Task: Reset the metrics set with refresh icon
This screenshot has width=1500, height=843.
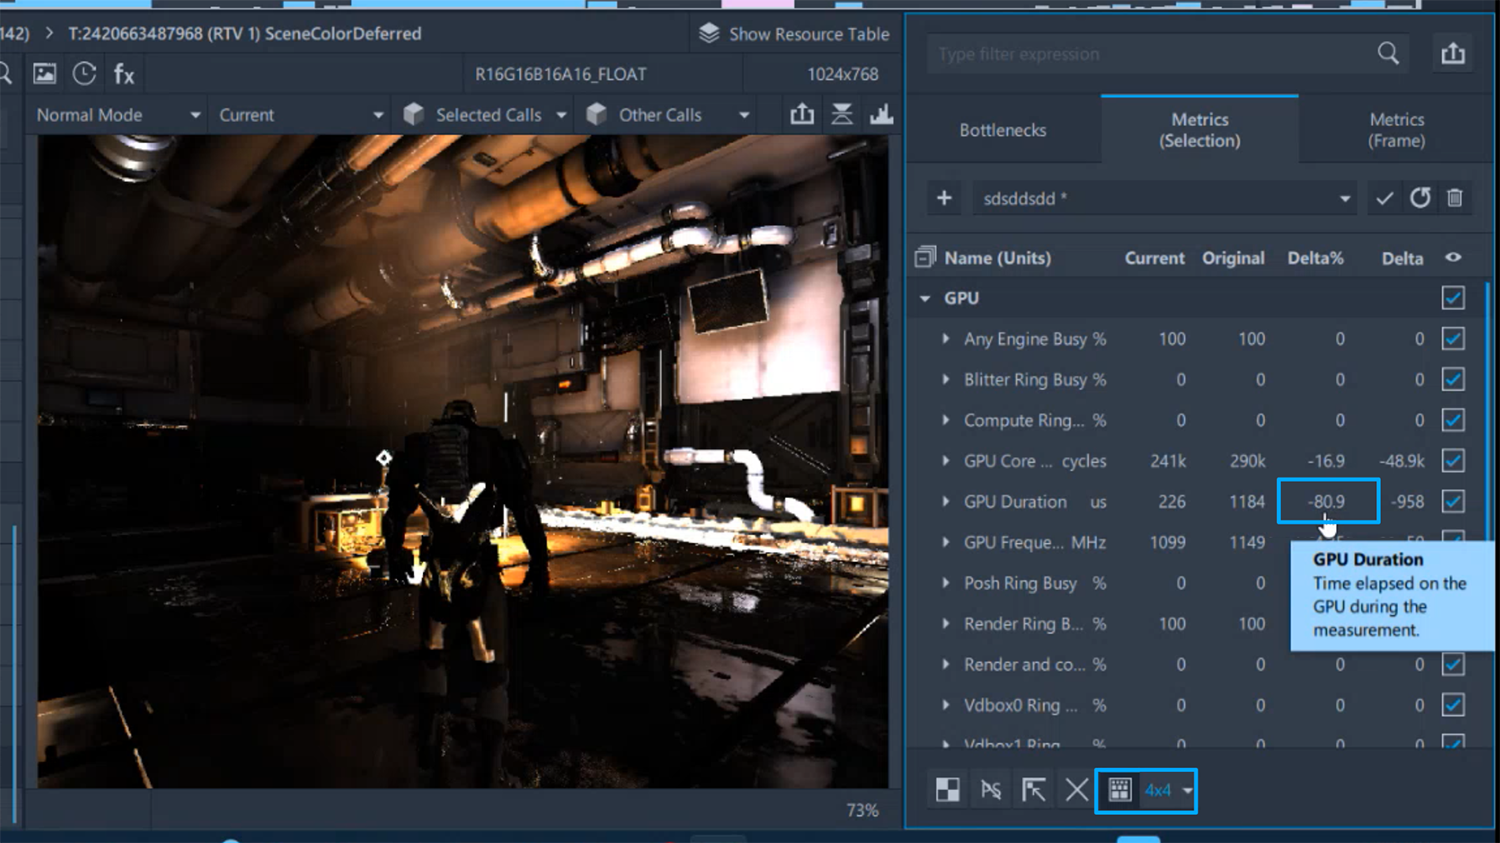Action: 1420,198
